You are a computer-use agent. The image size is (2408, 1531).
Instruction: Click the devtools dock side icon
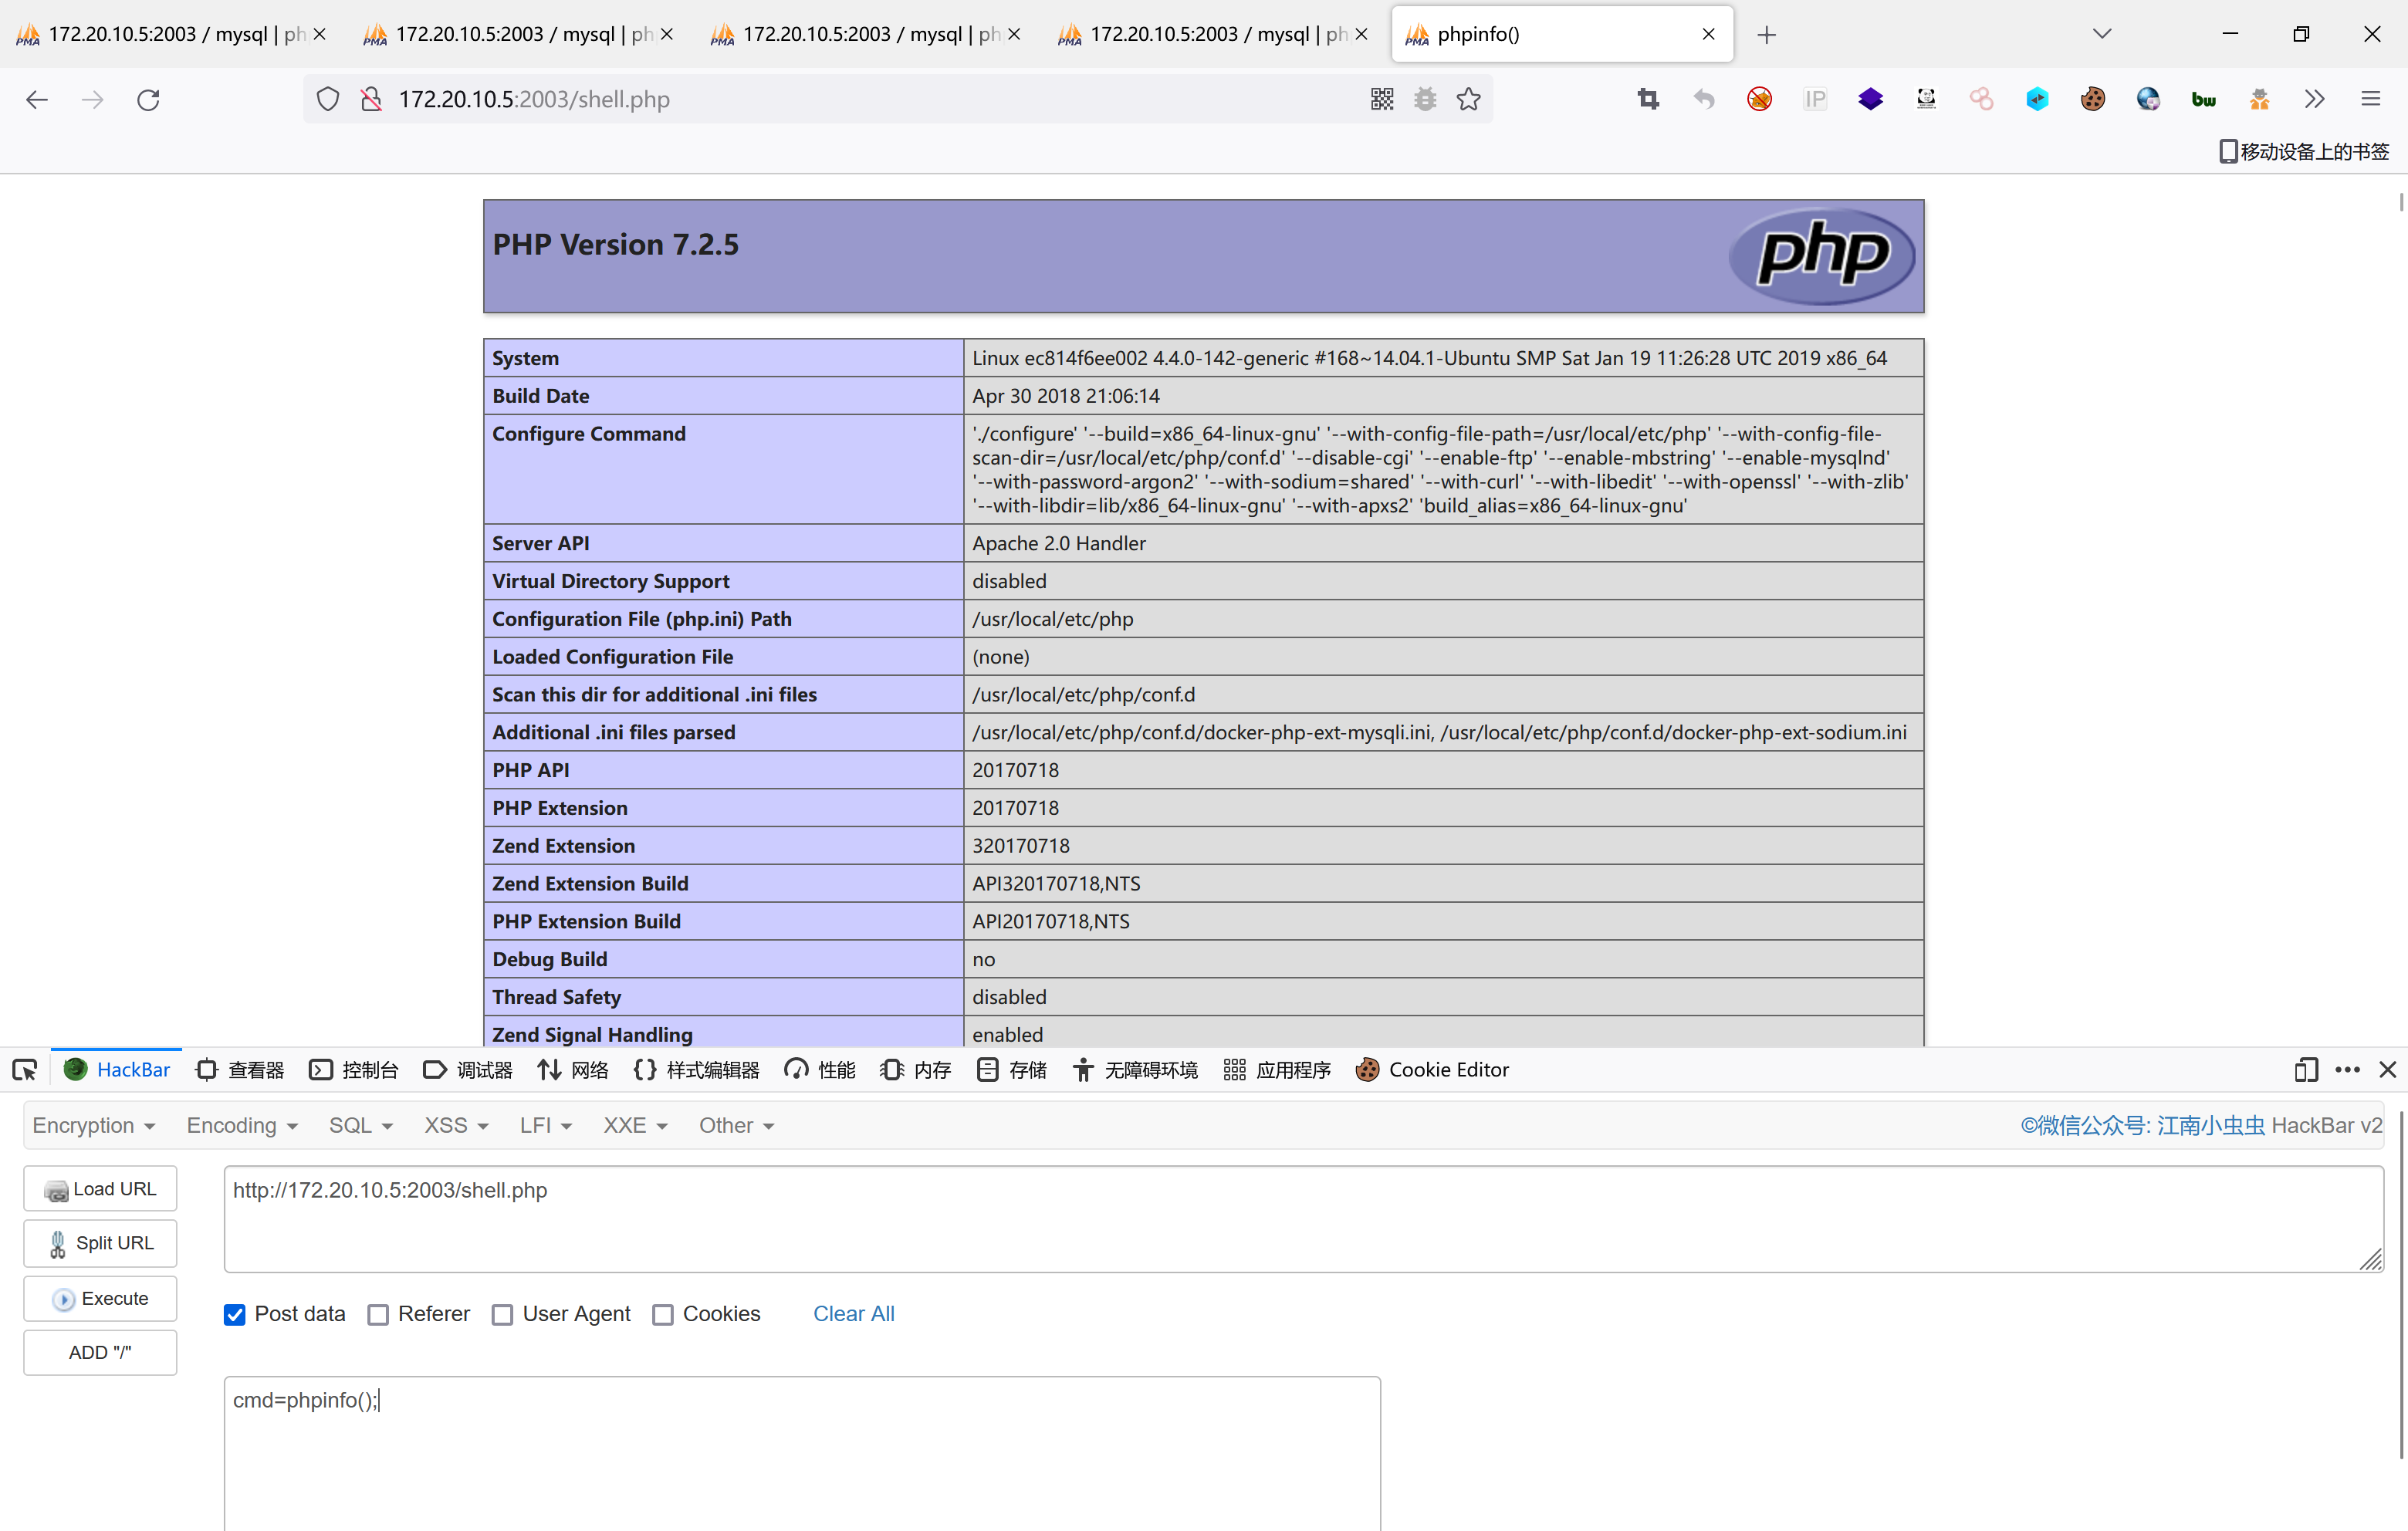click(2305, 1070)
